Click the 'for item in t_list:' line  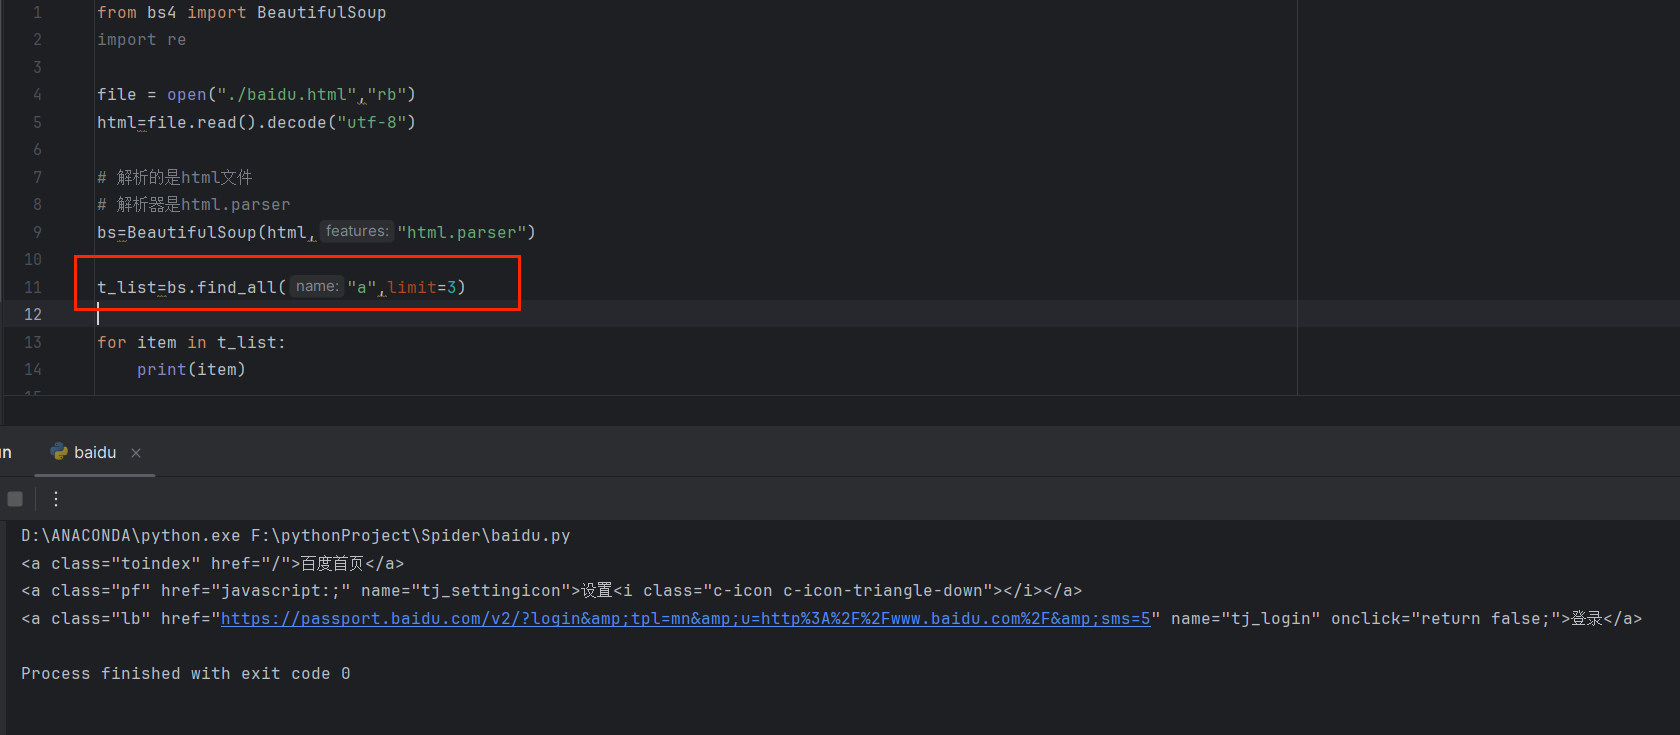click(191, 342)
